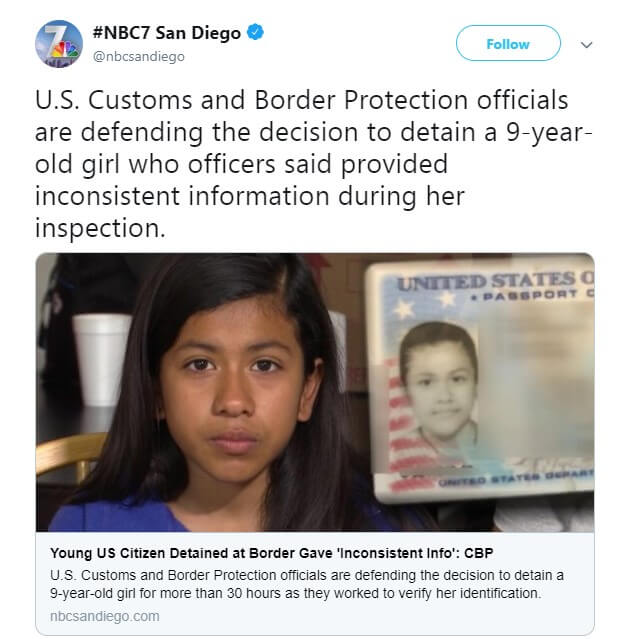Click the blue verified checkmark badge
Screen dimensions: 622x639
256,33
